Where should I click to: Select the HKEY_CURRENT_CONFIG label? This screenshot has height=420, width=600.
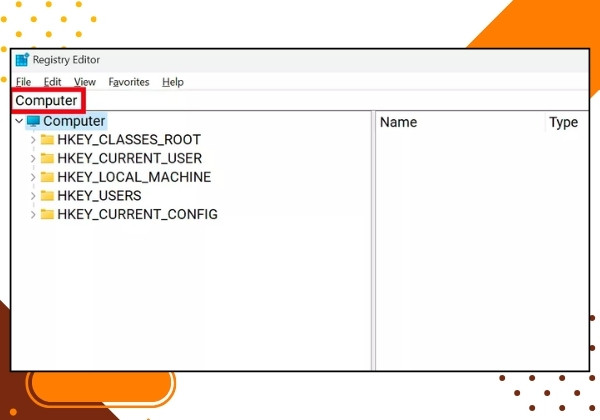click(137, 215)
